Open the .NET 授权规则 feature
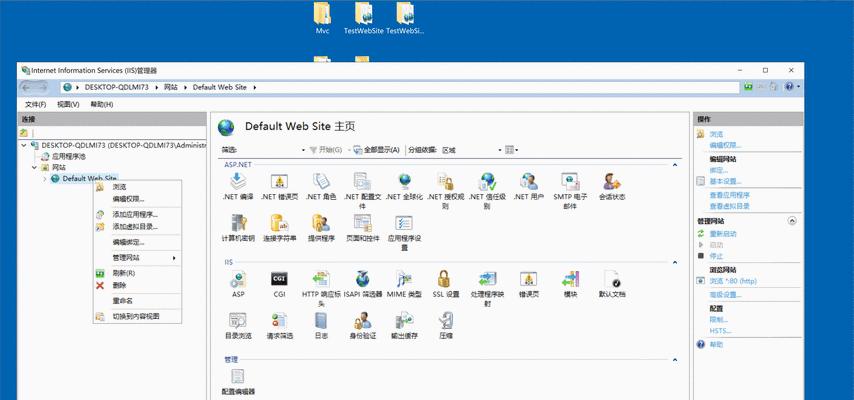Image resolution: width=854 pixels, height=400 pixels. pos(446,191)
